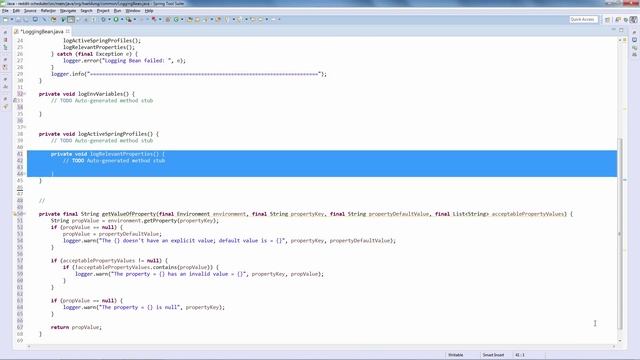Image resolution: width=640 pixels, height=360 pixels.
Task: Click the Run External Tools icon
Action: click(x=129, y=19)
